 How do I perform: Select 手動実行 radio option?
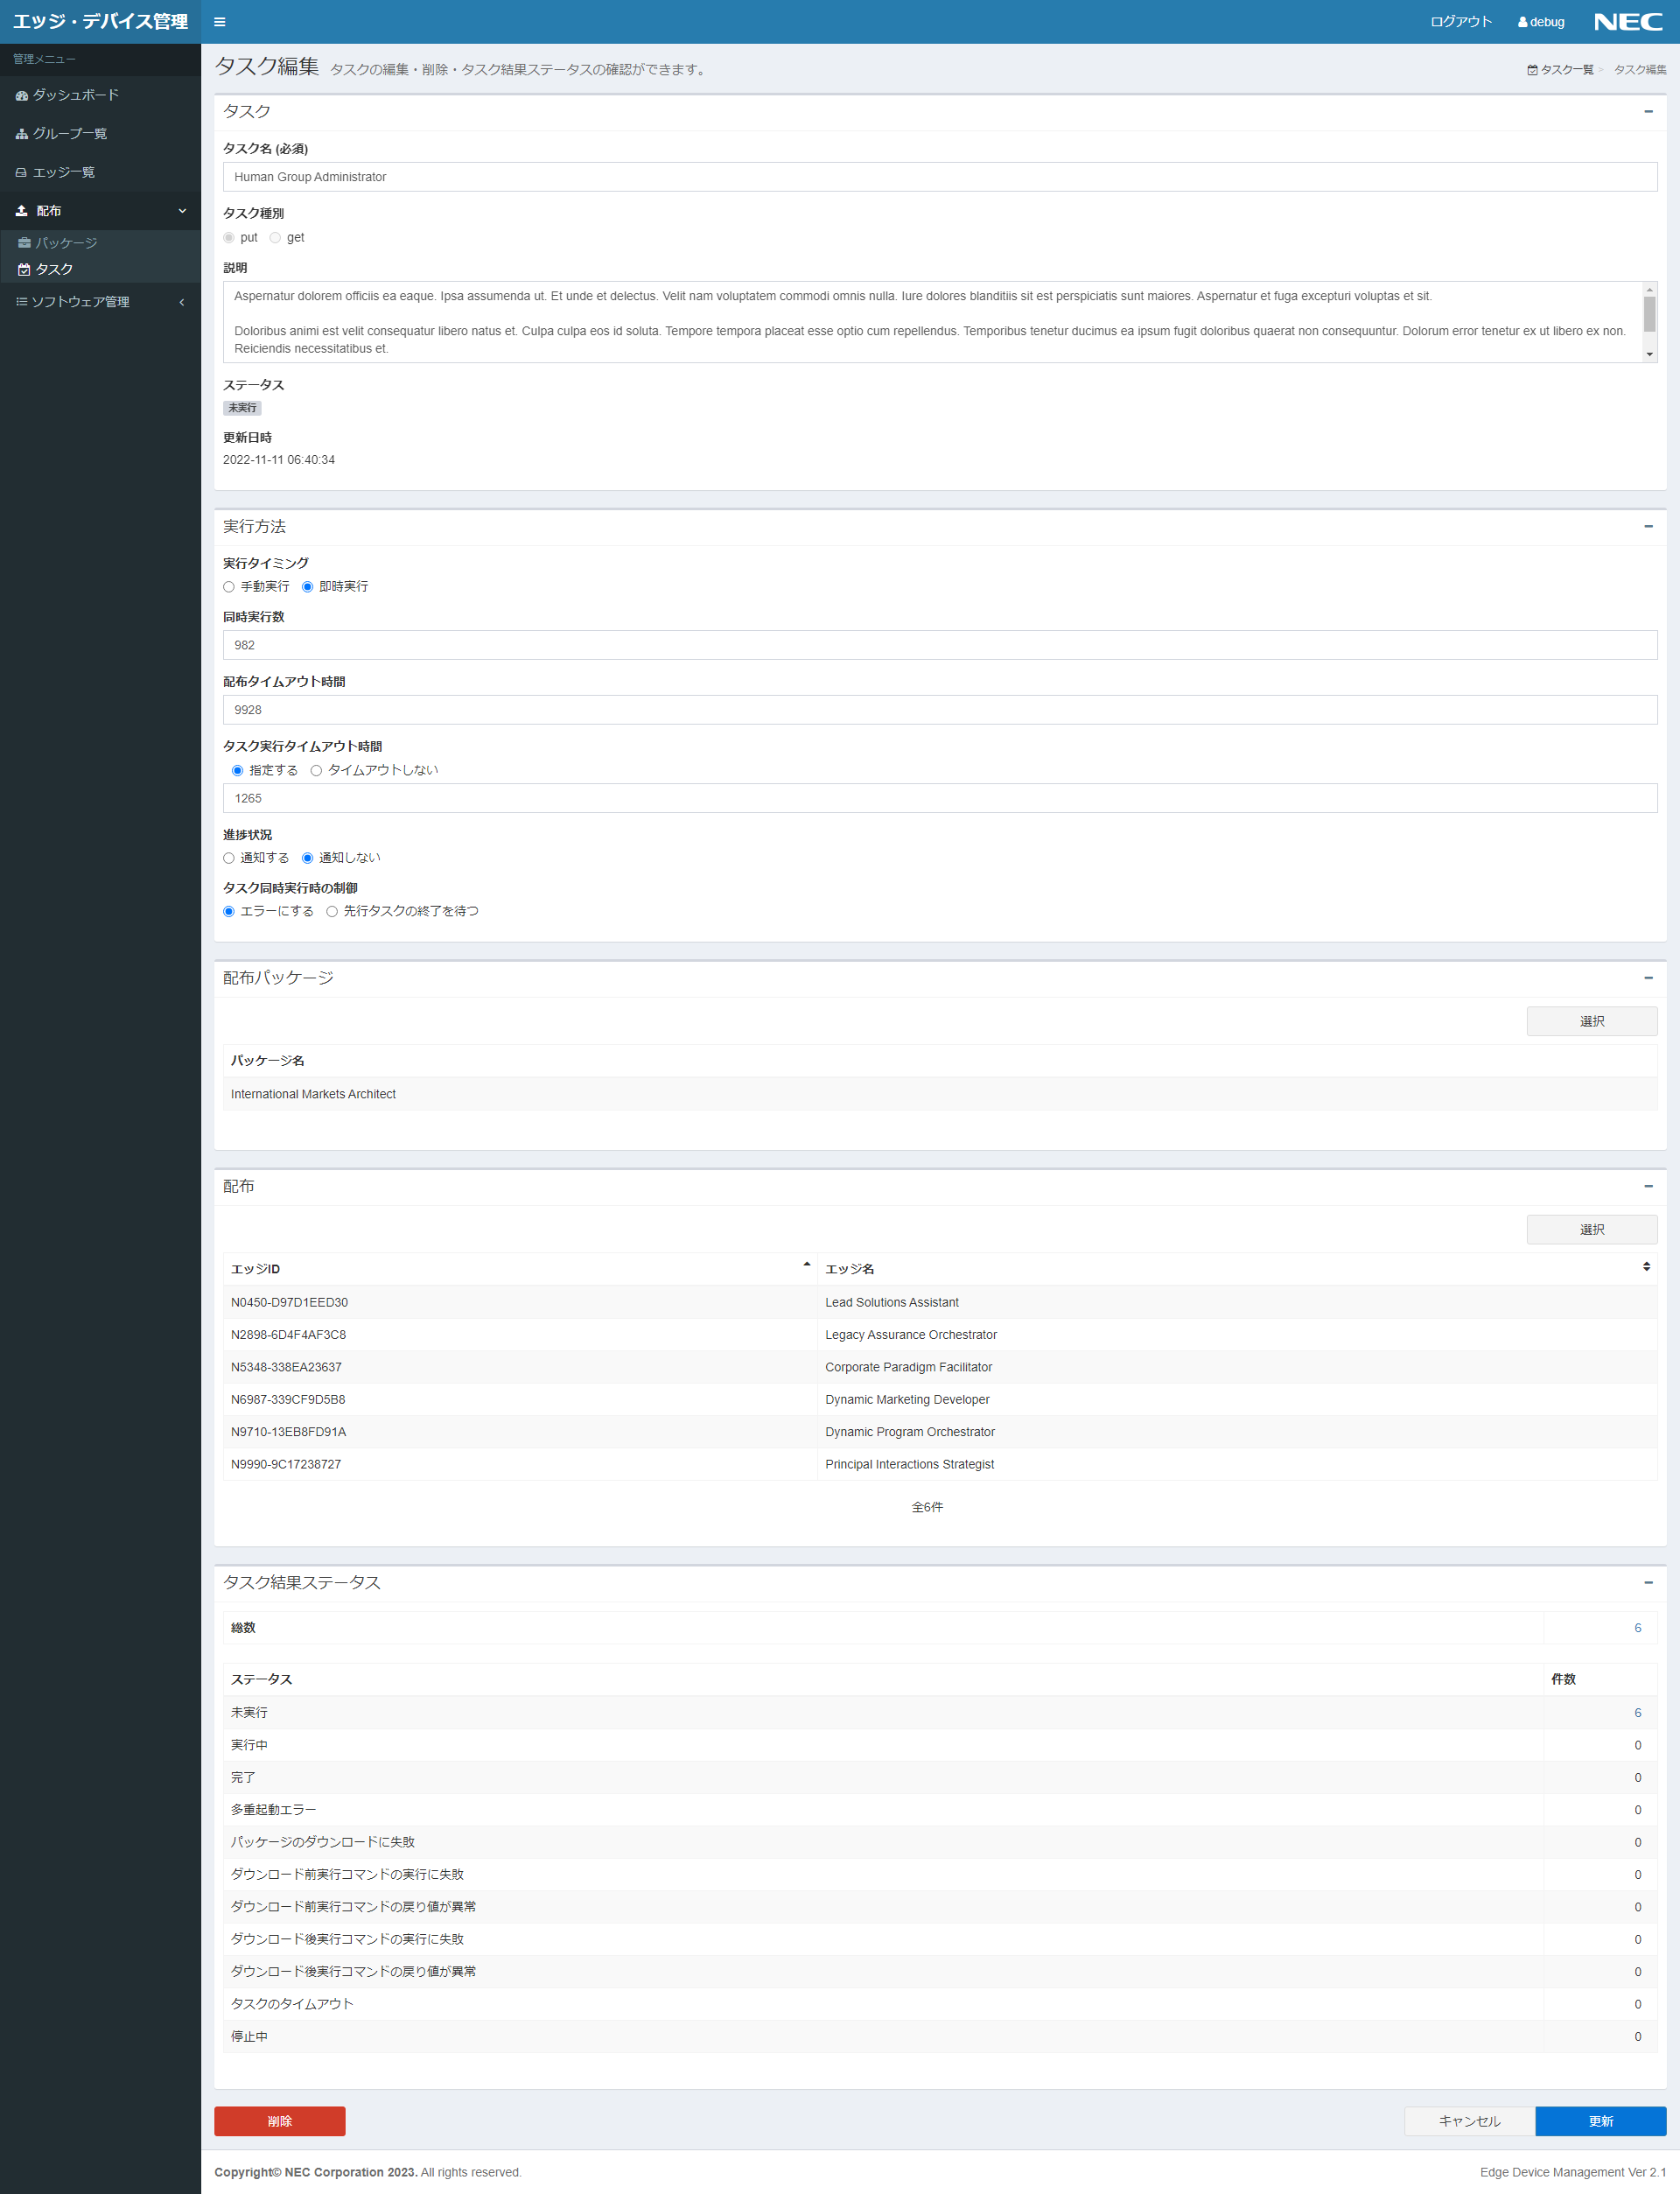[229, 587]
